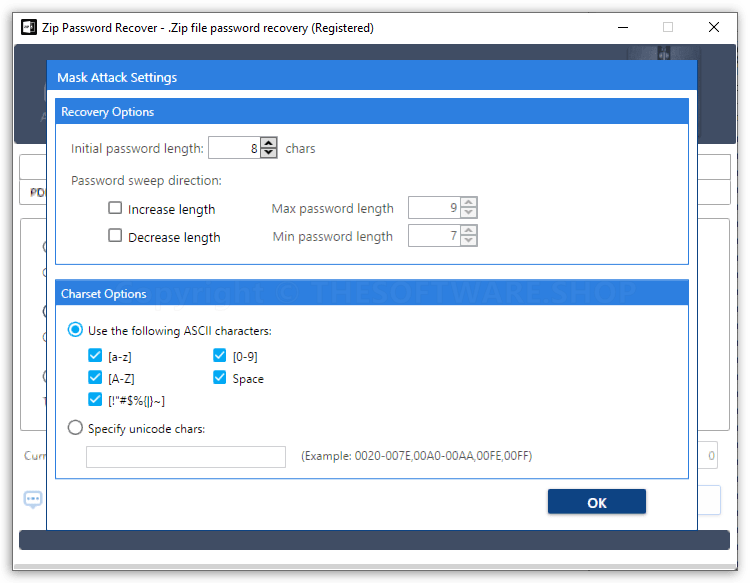Screen dimensions: 750x583
Task: Uncheck the [A-Z] uppercase charset
Action: (x=95, y=378)
